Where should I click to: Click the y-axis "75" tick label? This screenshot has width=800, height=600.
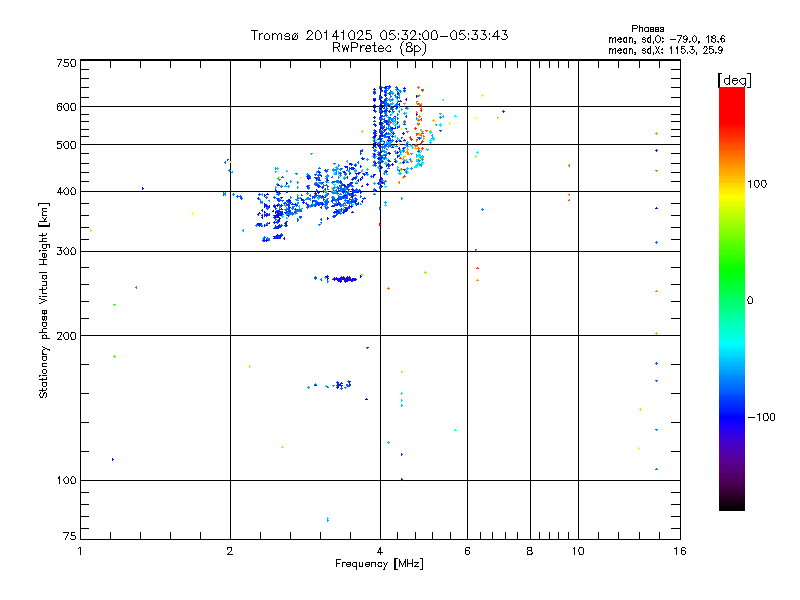(70, 536)
